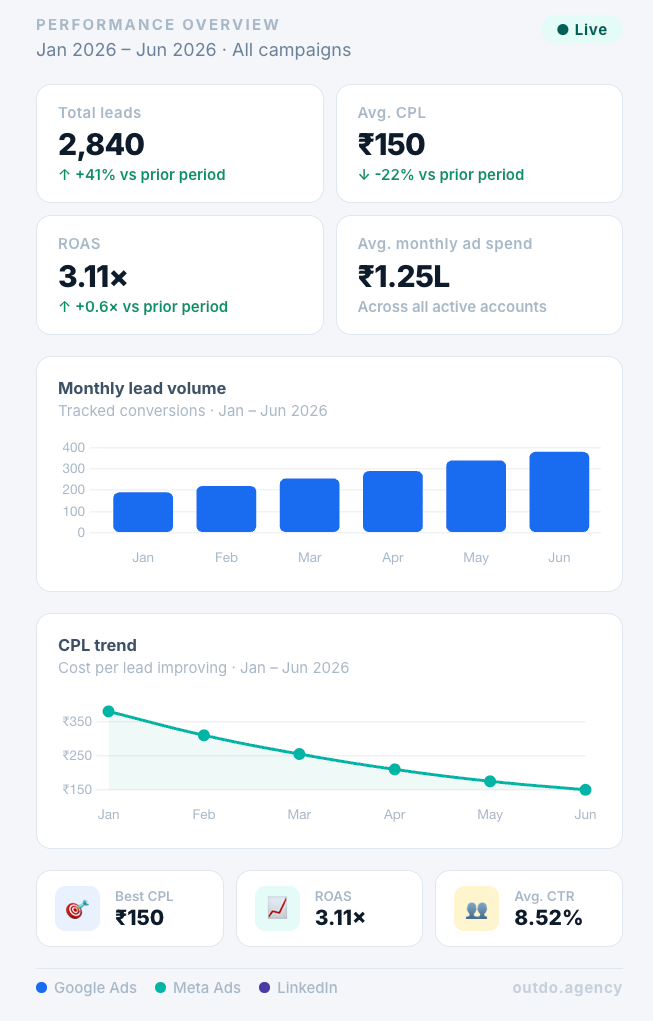Select the chart ROAS icon

pyautogui.click(x=277, y=908)
